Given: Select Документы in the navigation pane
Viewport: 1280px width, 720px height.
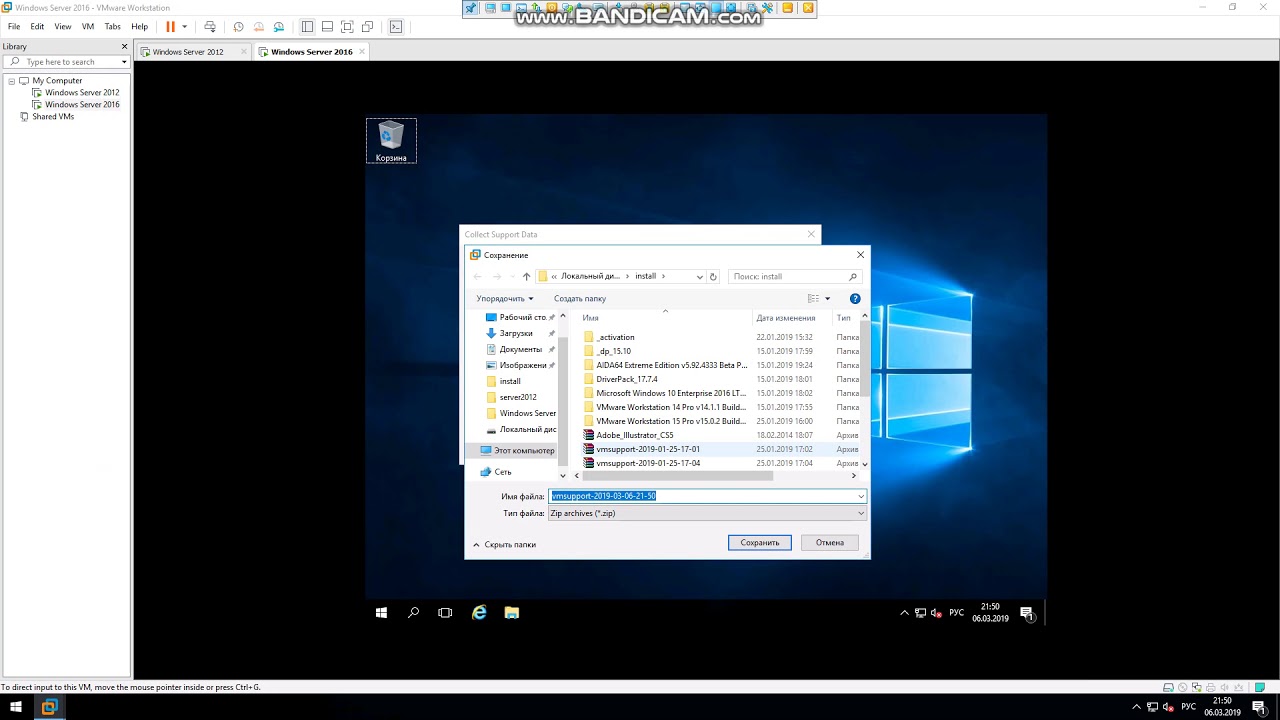Looking at the screenshot, I should point(520,349).
